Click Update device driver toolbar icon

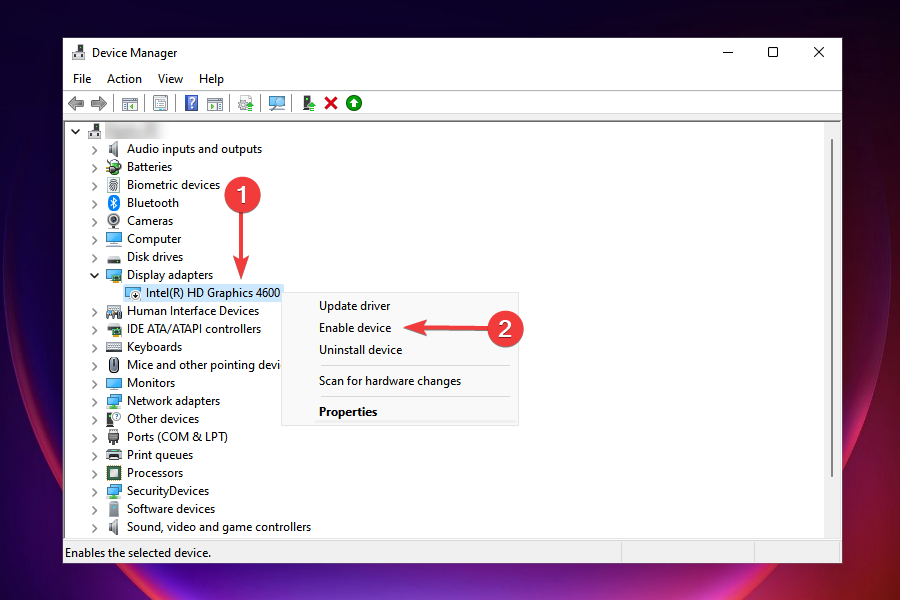246,103
